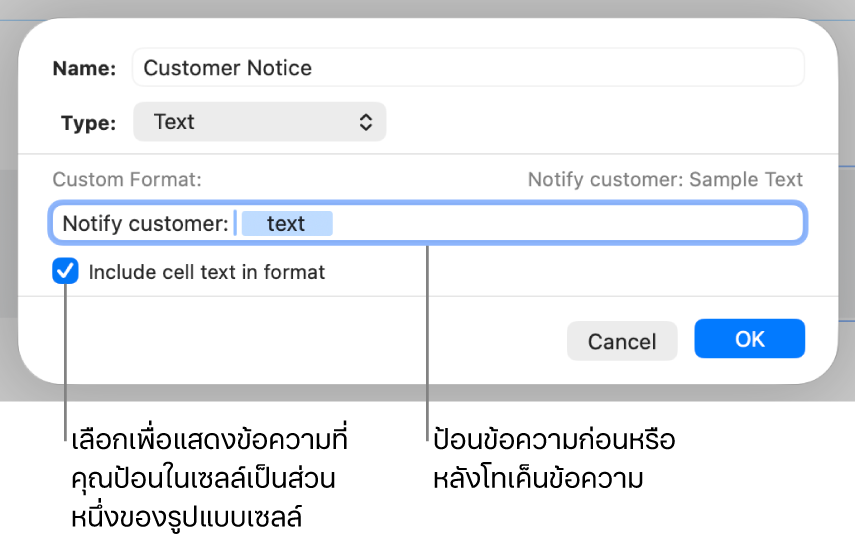Click the 'Name:' label
This screenshot has height=547, width=857.
[84, 68]
